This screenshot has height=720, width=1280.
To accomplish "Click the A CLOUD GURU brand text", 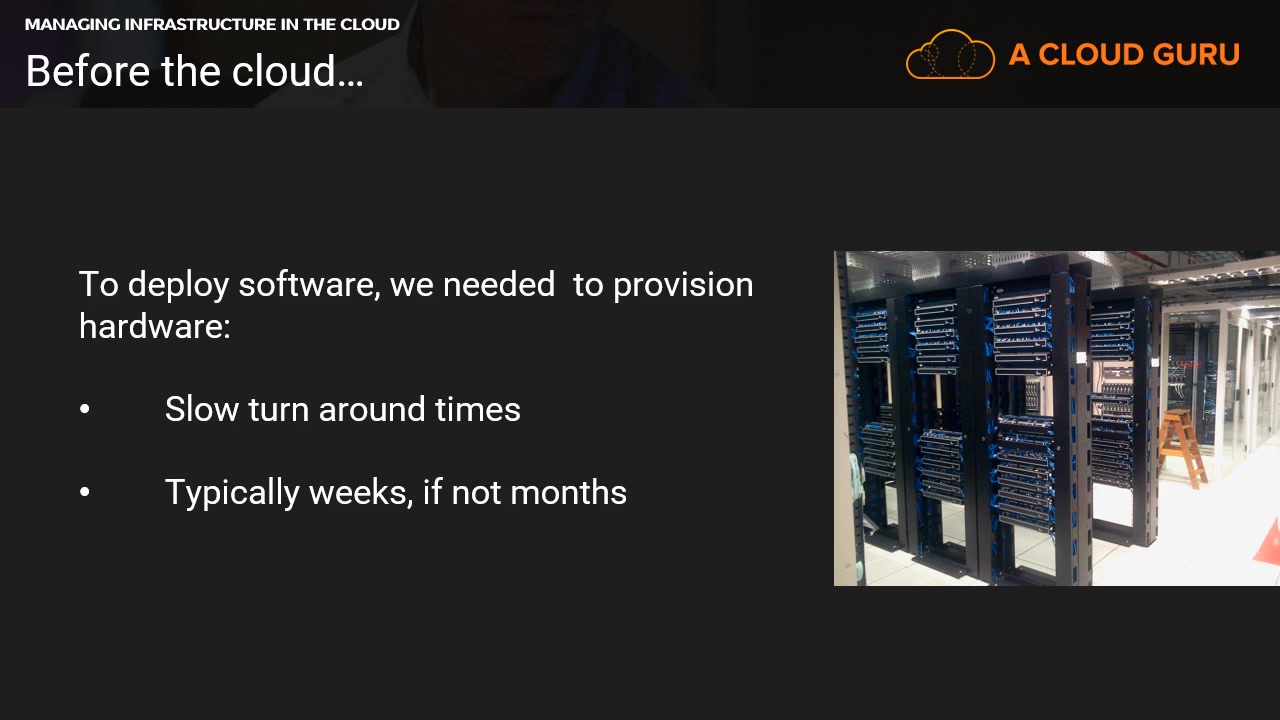I will point(1124,55).
